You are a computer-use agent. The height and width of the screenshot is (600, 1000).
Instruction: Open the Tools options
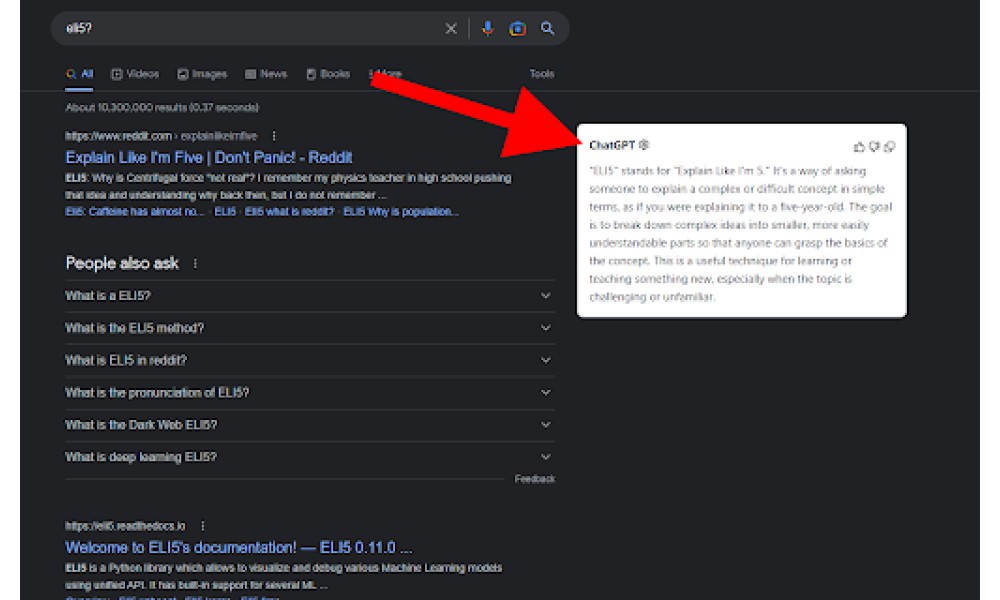pyautogui.click(x=541, y=74)
